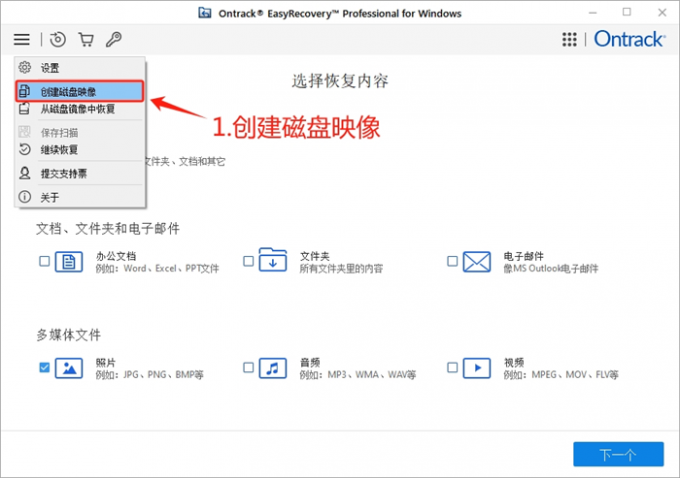Click the 视频 play icon
Viewport: 680px width, 478px height.
[x=477, y=368]
